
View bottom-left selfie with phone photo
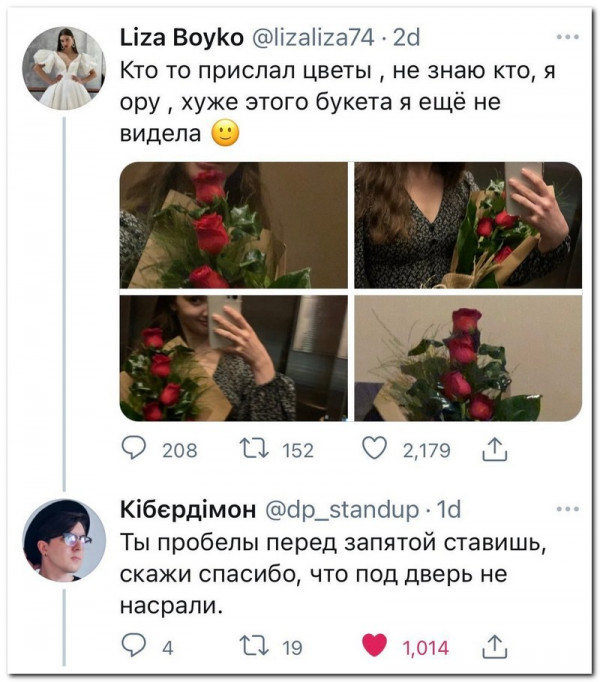(x=234, y=357)
